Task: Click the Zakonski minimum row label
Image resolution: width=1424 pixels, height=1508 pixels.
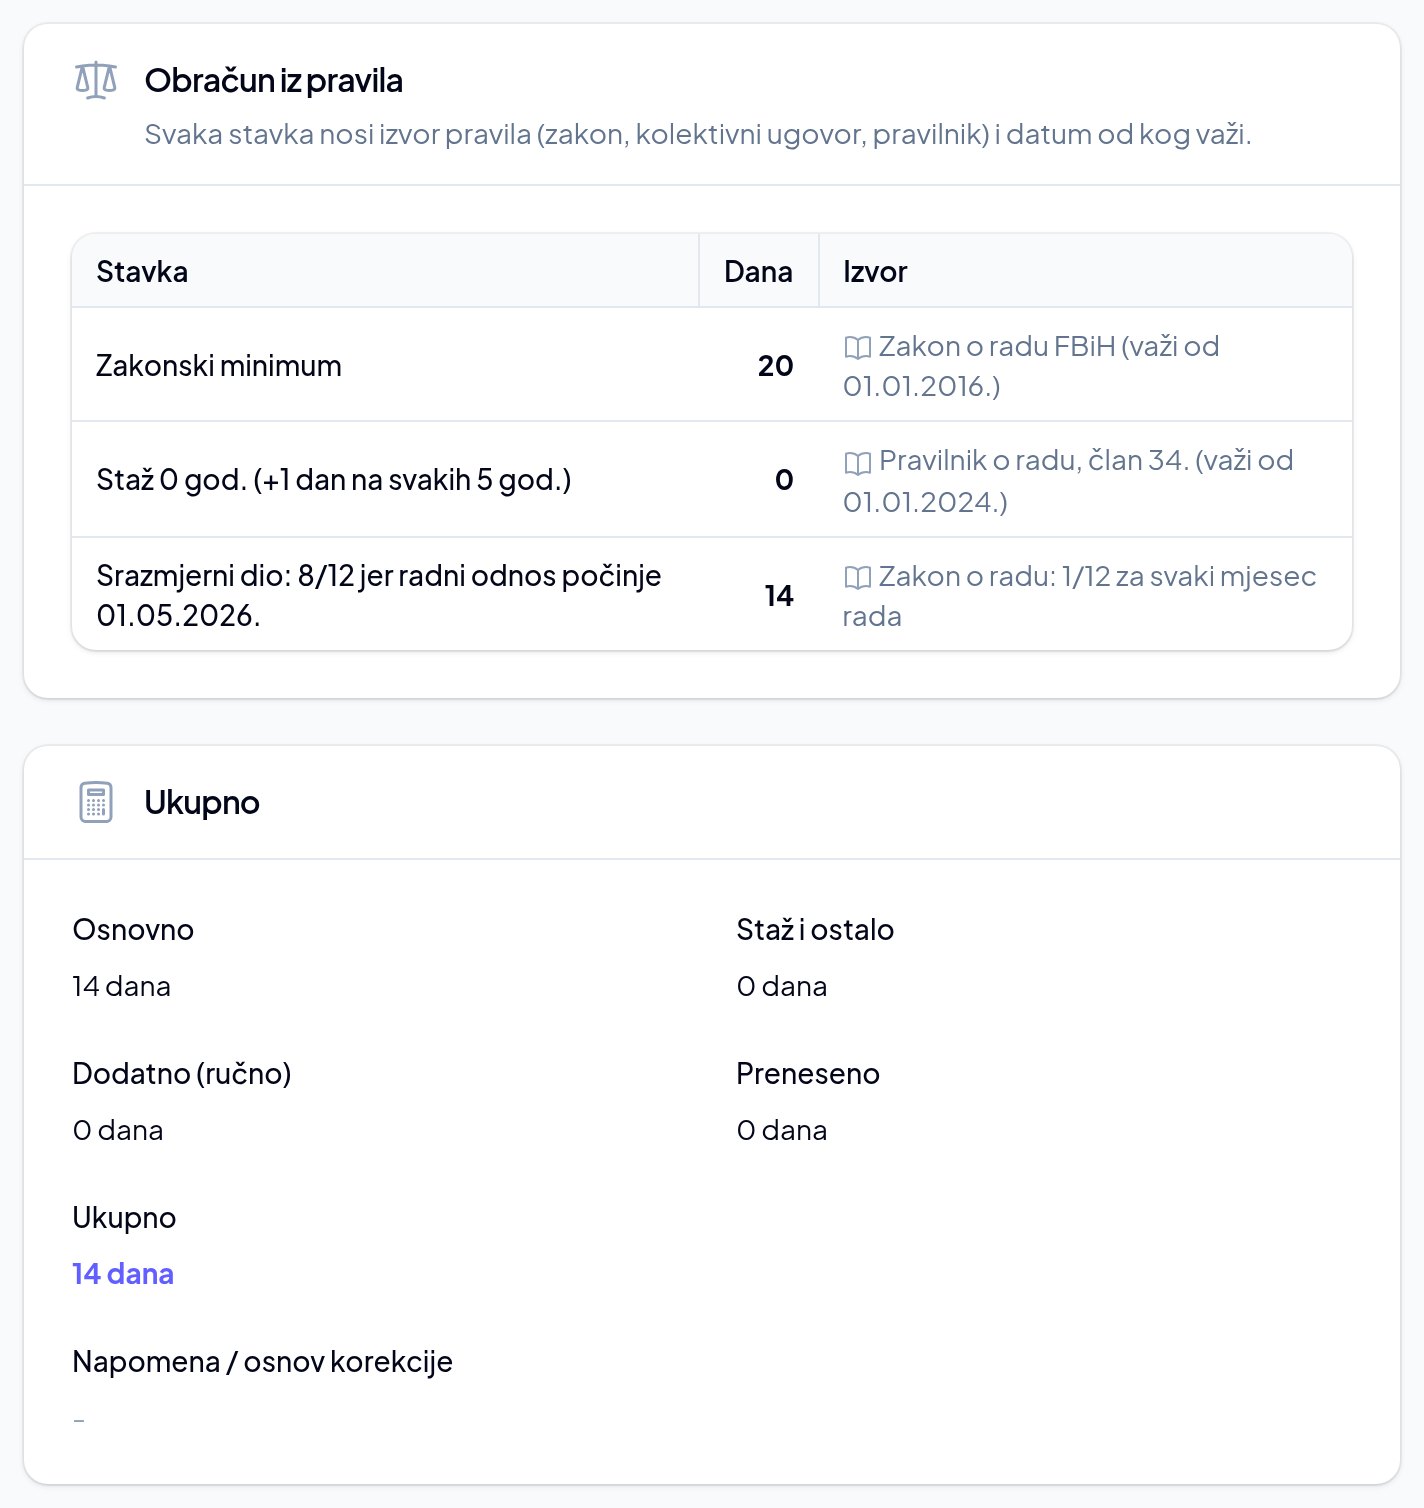Action: point(219,365)
